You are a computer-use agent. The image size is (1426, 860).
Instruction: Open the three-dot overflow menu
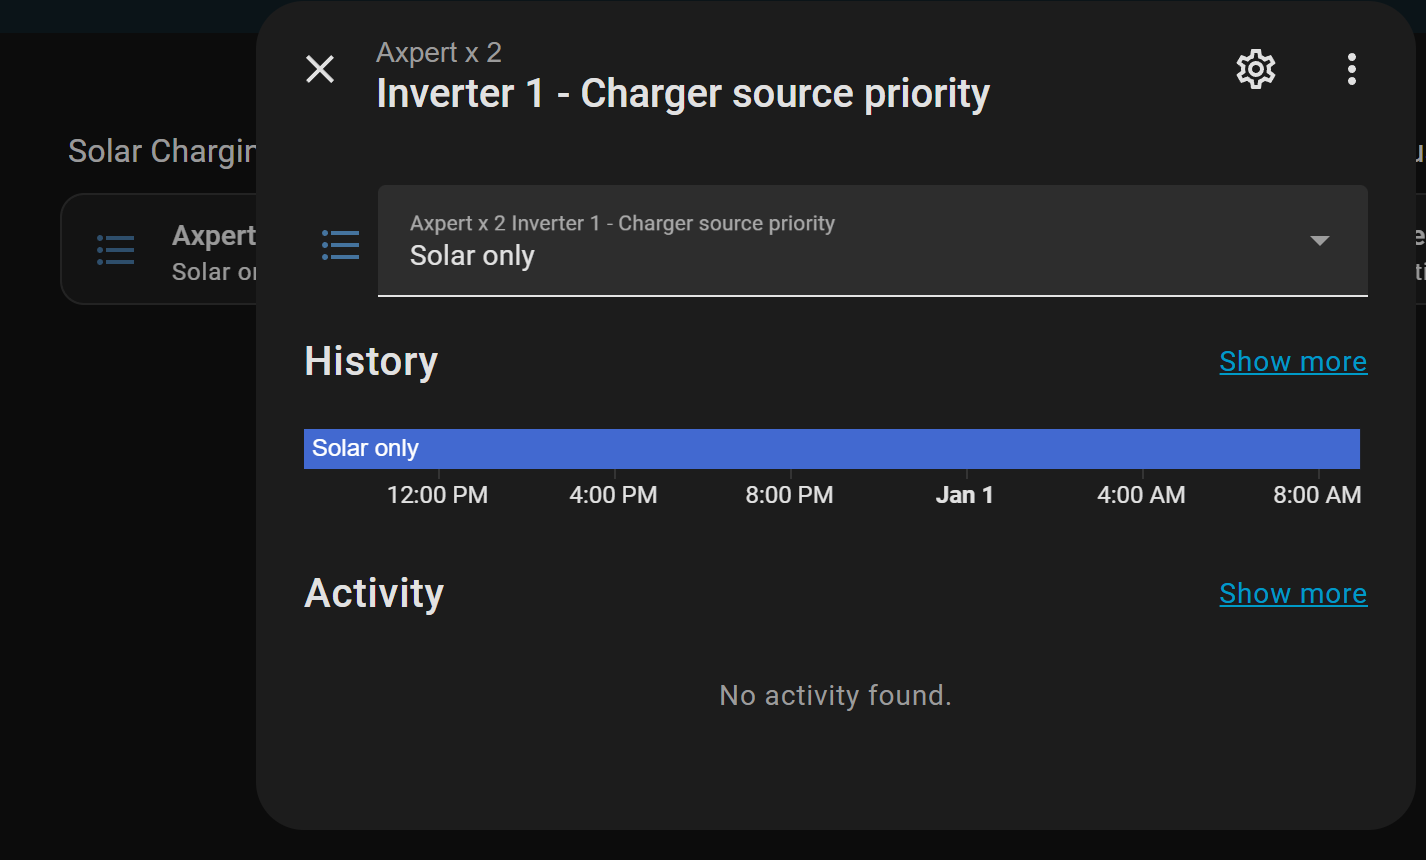pos(1351,69)
